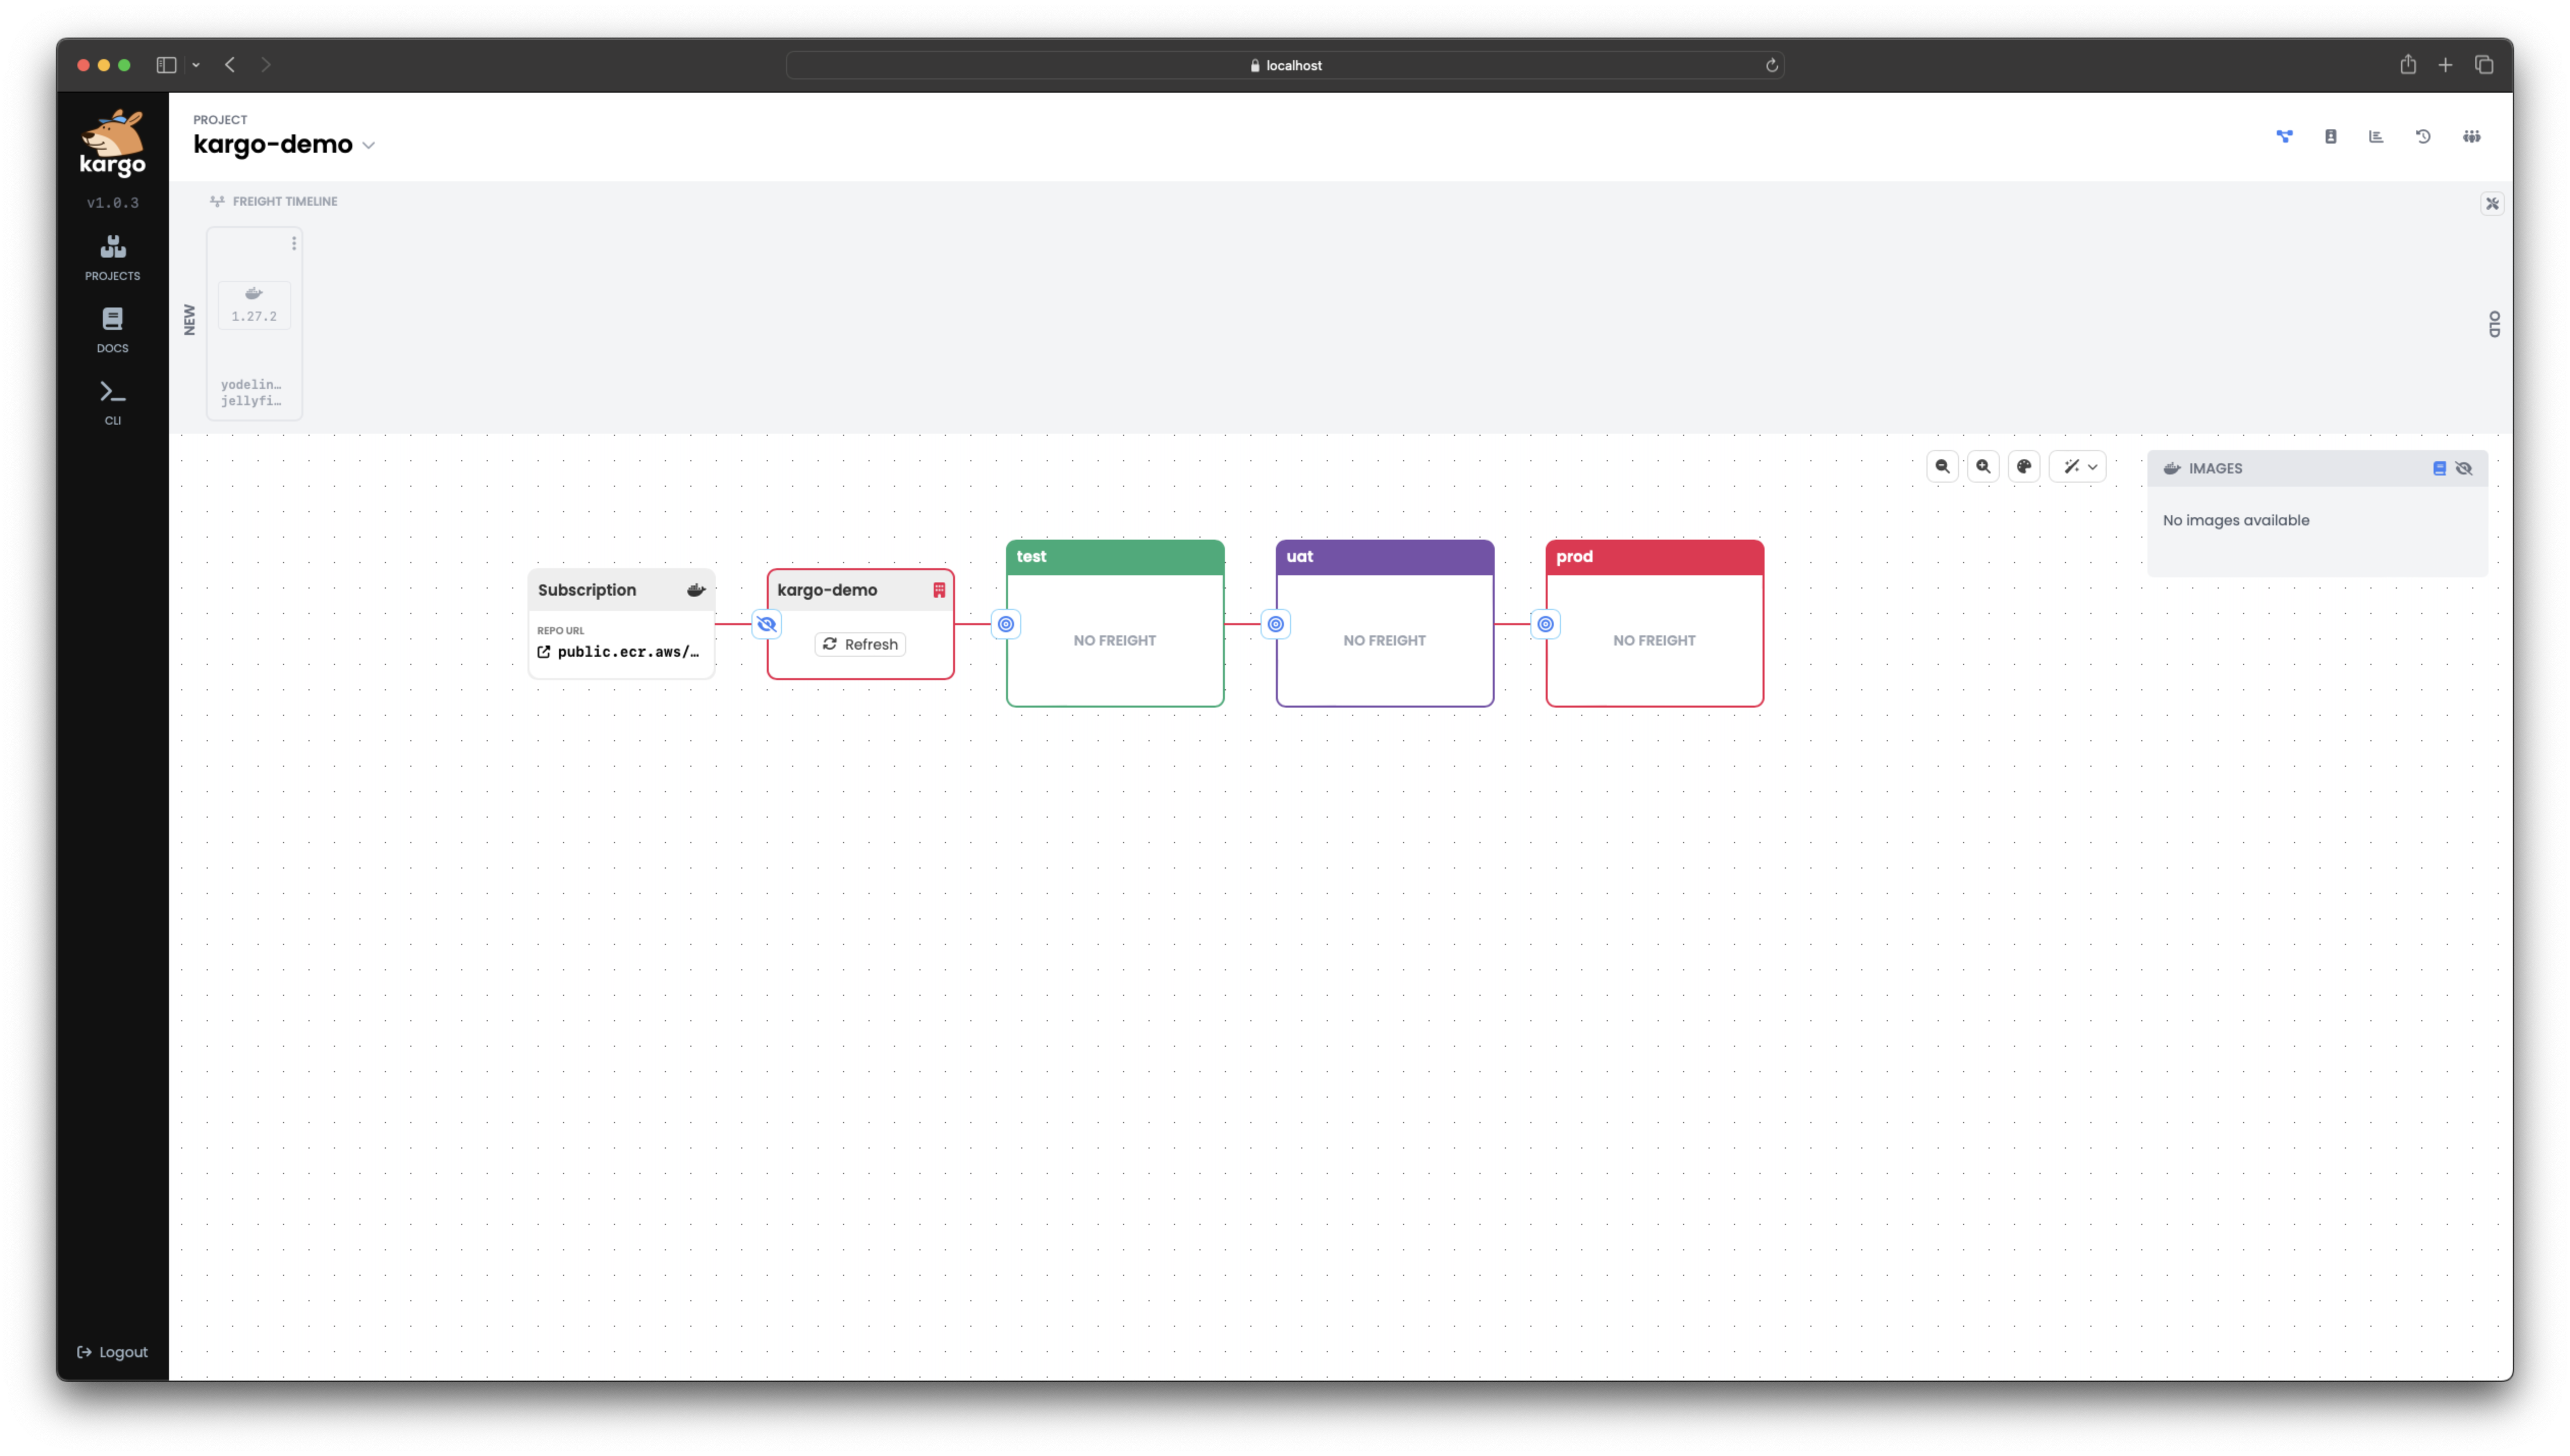The image size is (2570, 1456).
Task: Click the Kargo logo in the sidebar
Action: tap(112, 143)
